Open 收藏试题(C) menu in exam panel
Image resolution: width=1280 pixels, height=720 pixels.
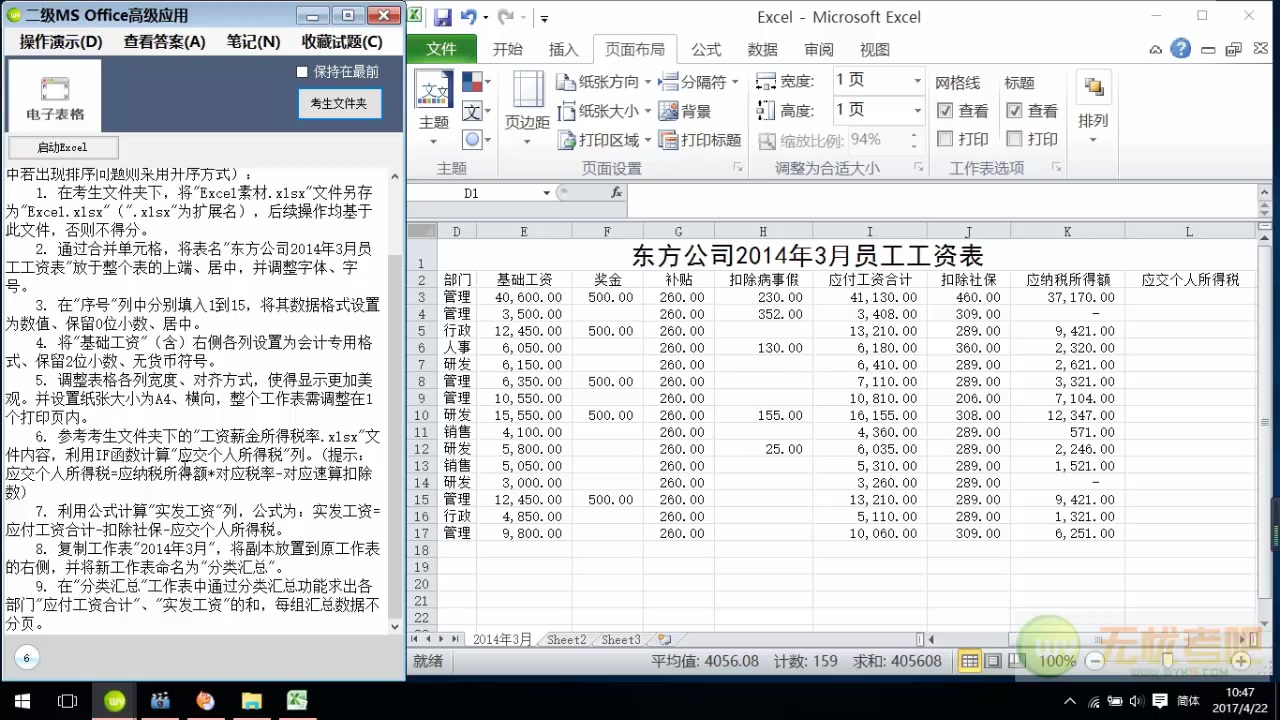pyautogui.click(x=342, y=42)
